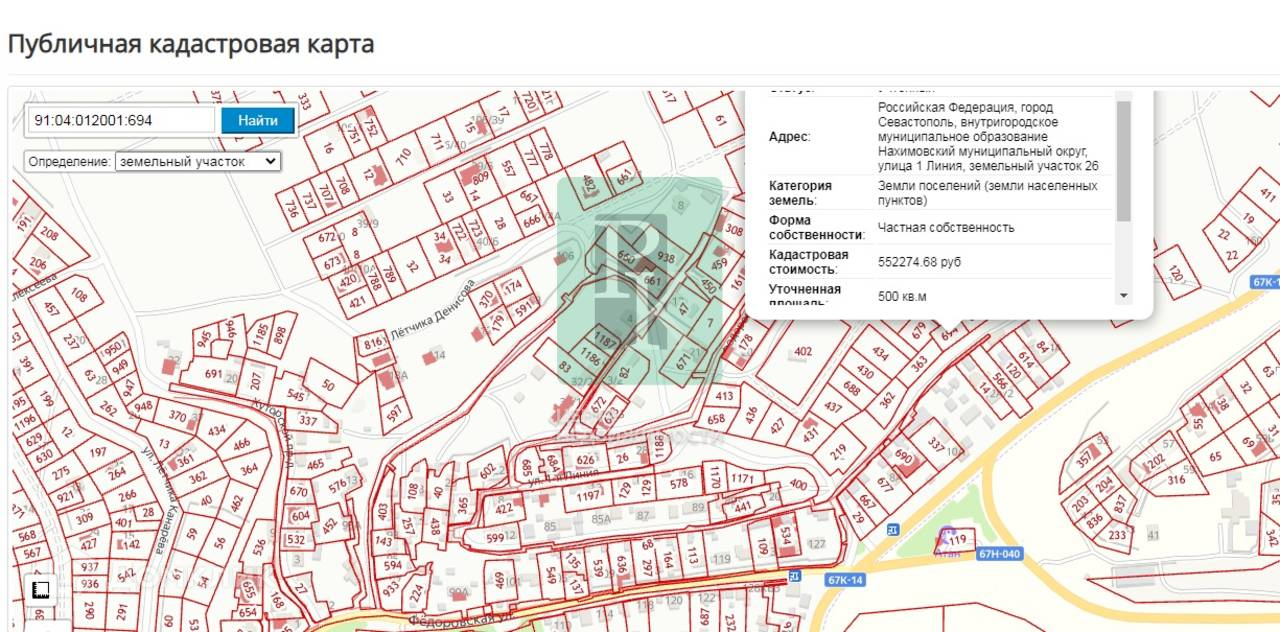Open the ruler measurement tool
The height and width of the screenshot is (632, 1280).
(x=41, y=590)
